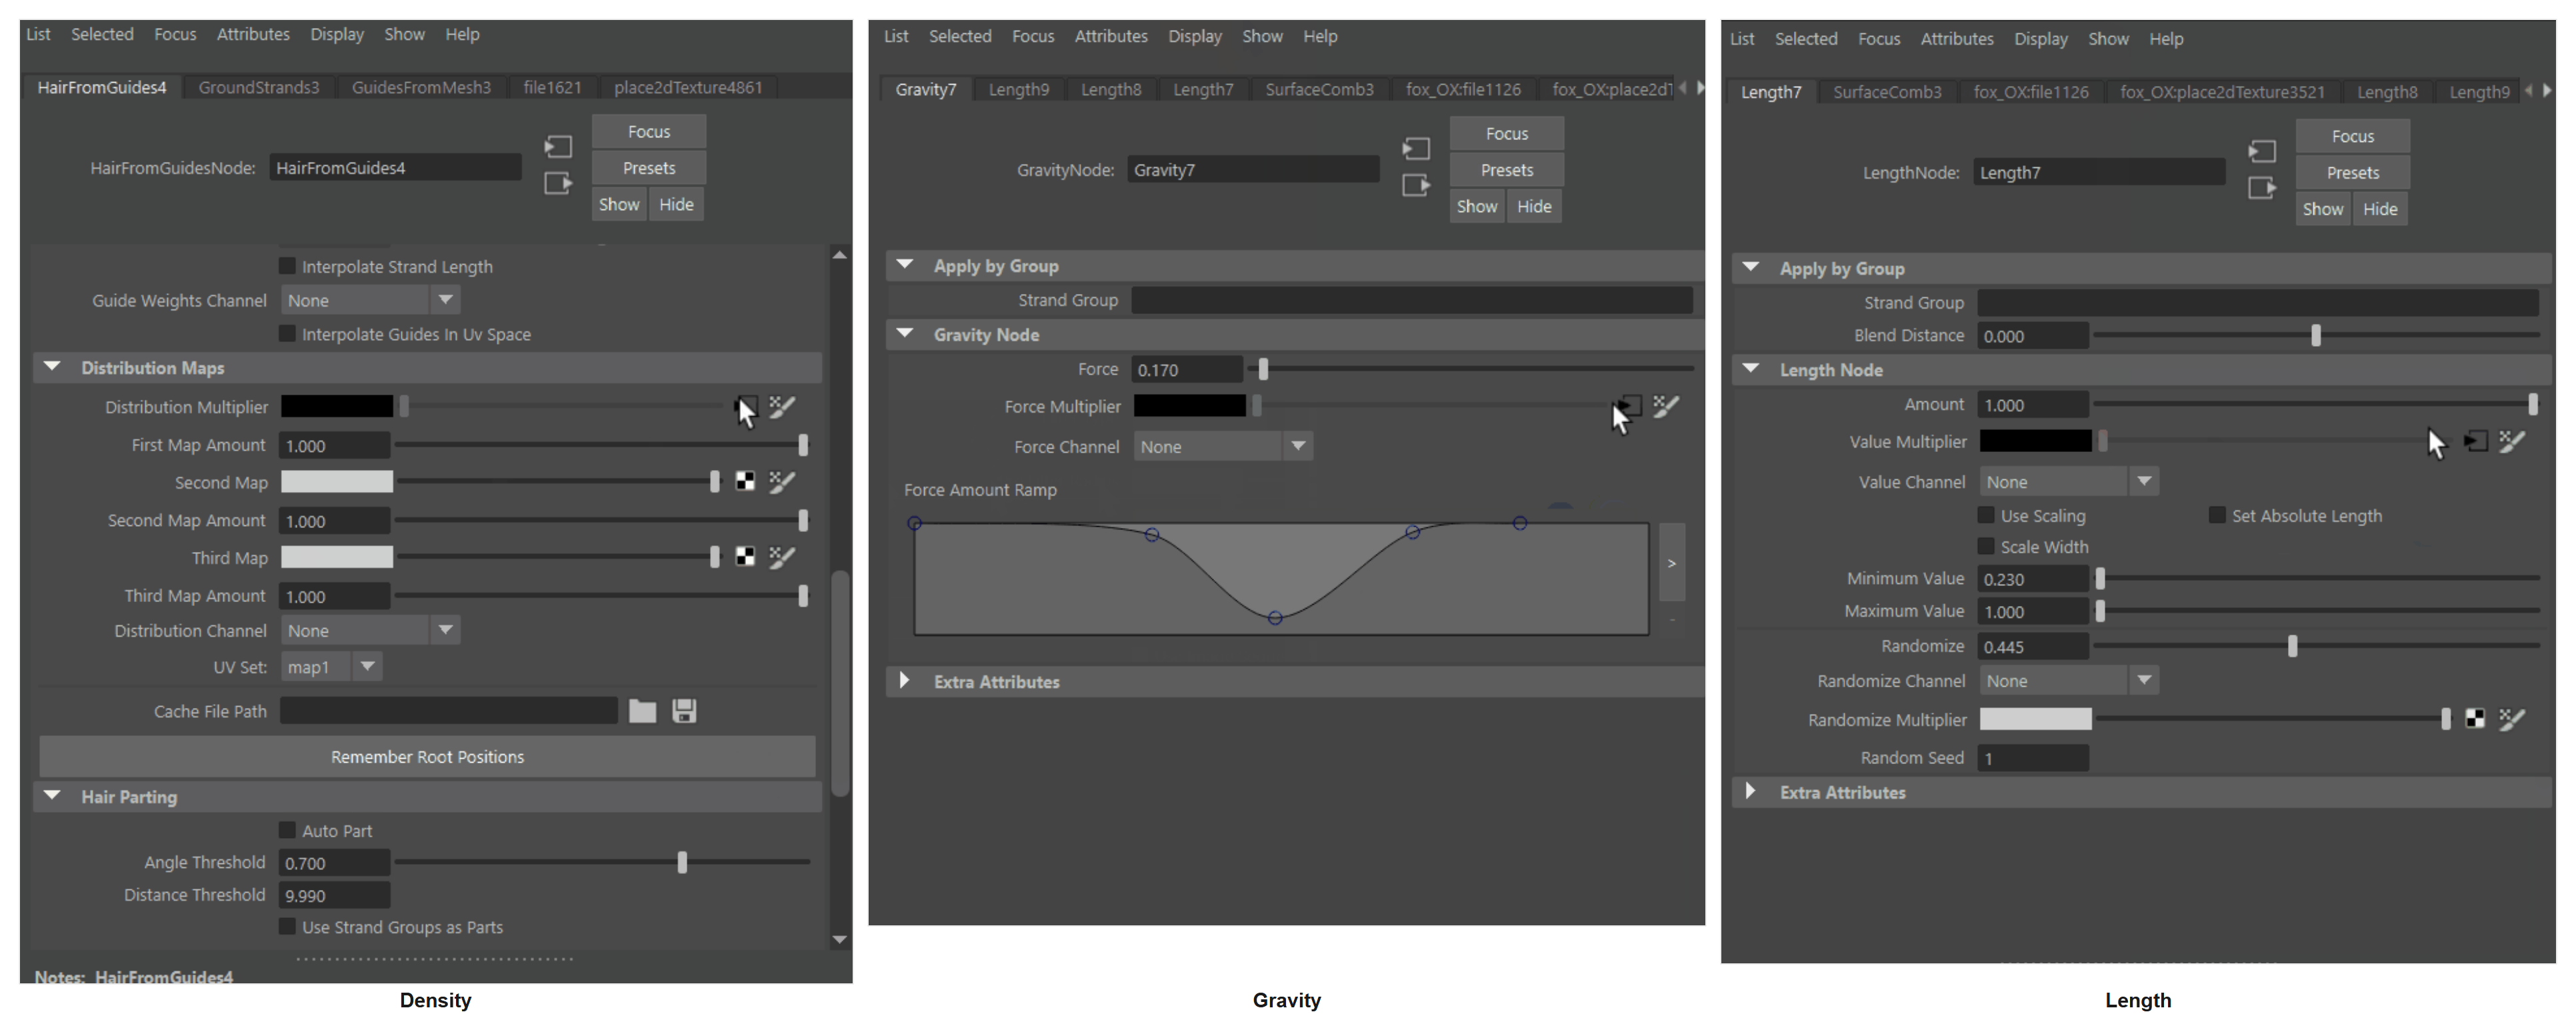
Task: Click the Minimum Value input field
Action: point(2033,579)
